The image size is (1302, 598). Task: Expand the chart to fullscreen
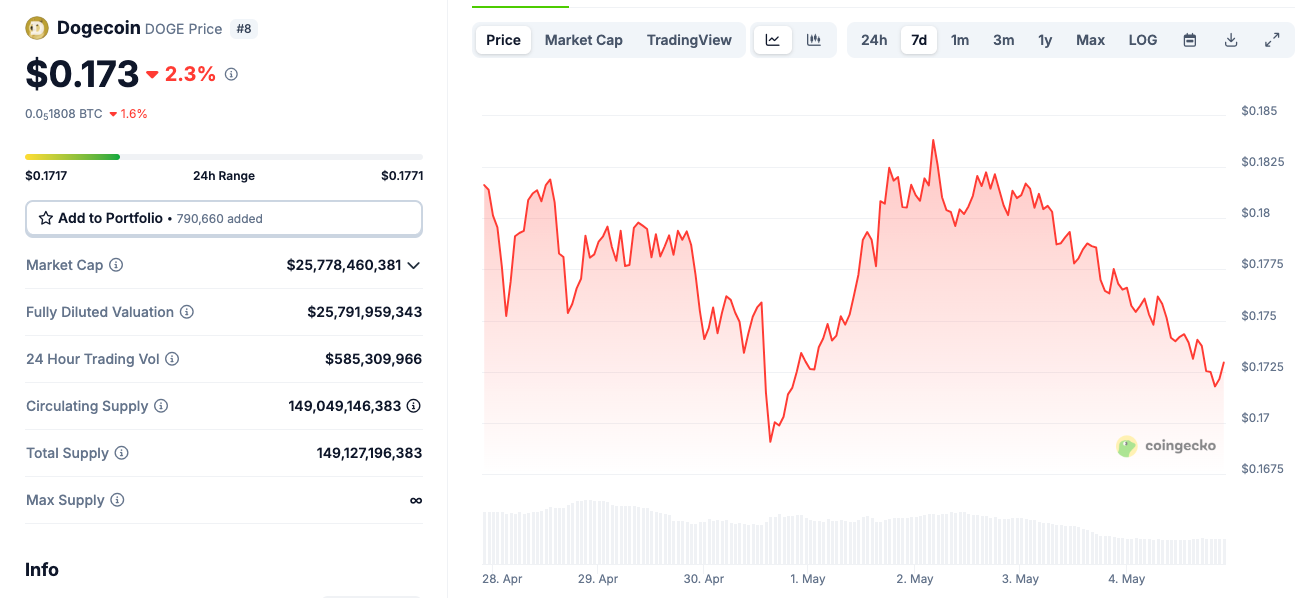coord(1272,40)
